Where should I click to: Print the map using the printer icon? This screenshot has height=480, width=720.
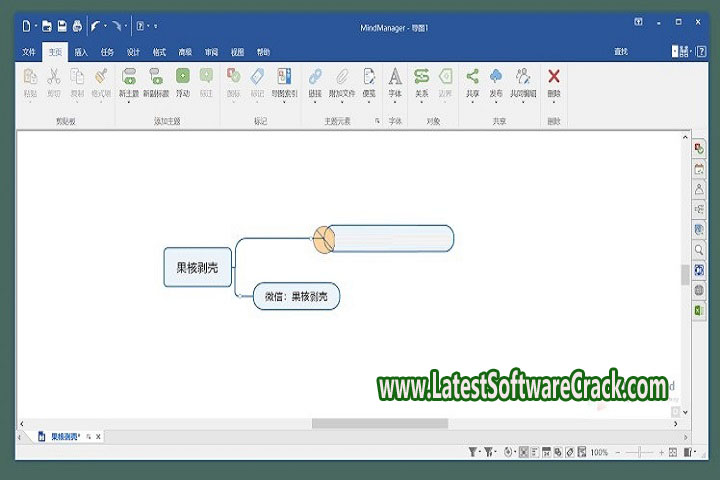coord(77,26)
